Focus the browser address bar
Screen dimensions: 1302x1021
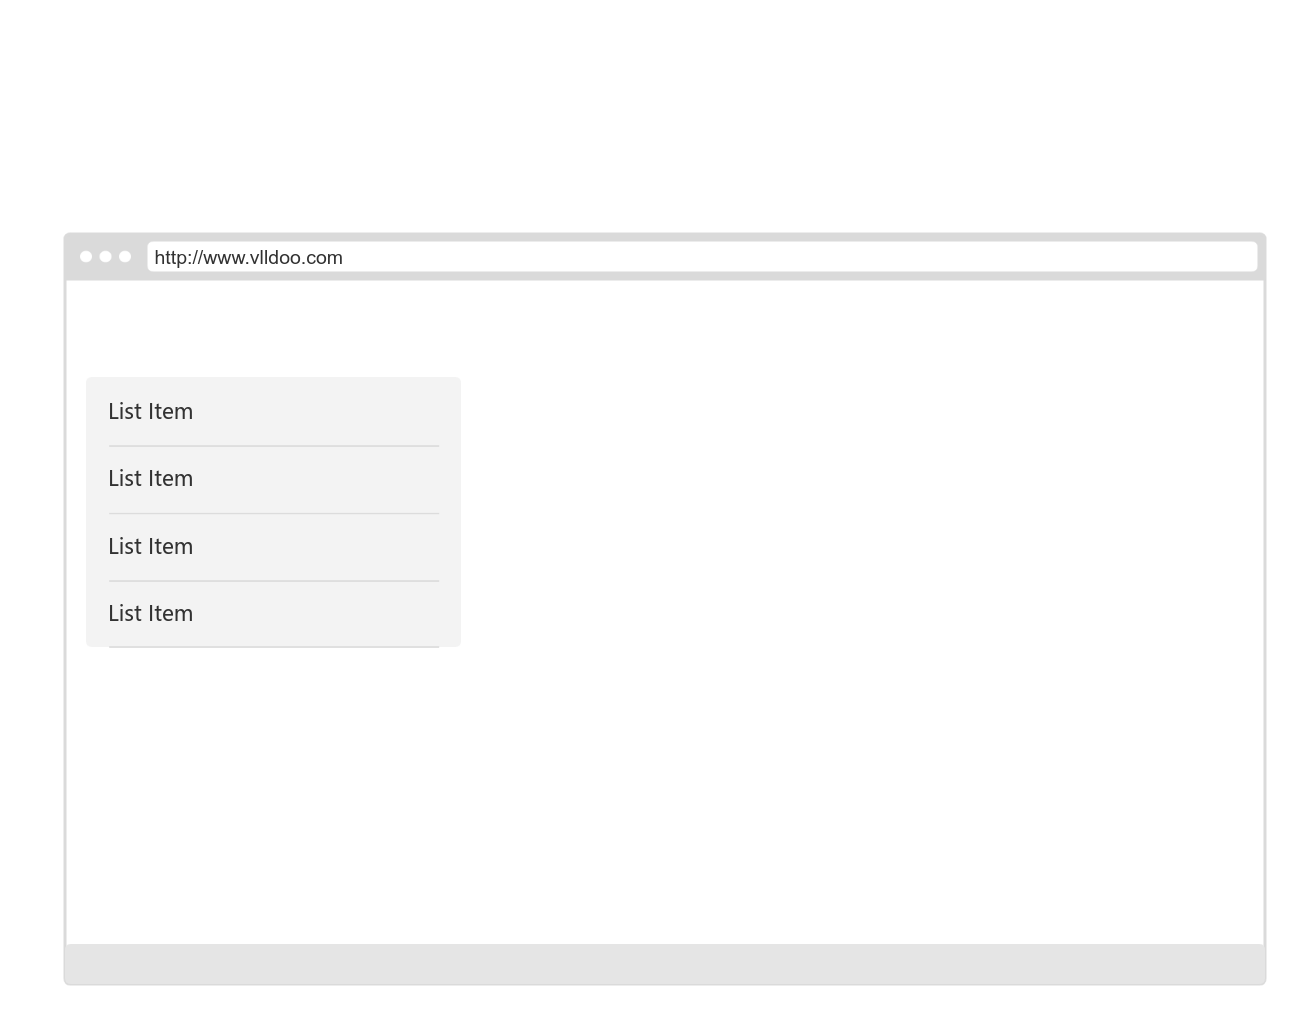pos(700,257)
